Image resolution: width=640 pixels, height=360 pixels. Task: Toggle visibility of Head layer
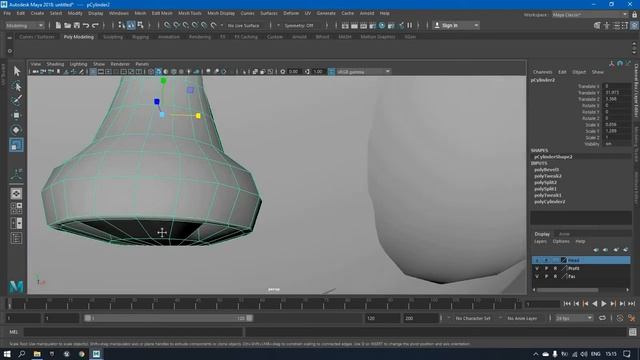[537, 260]
